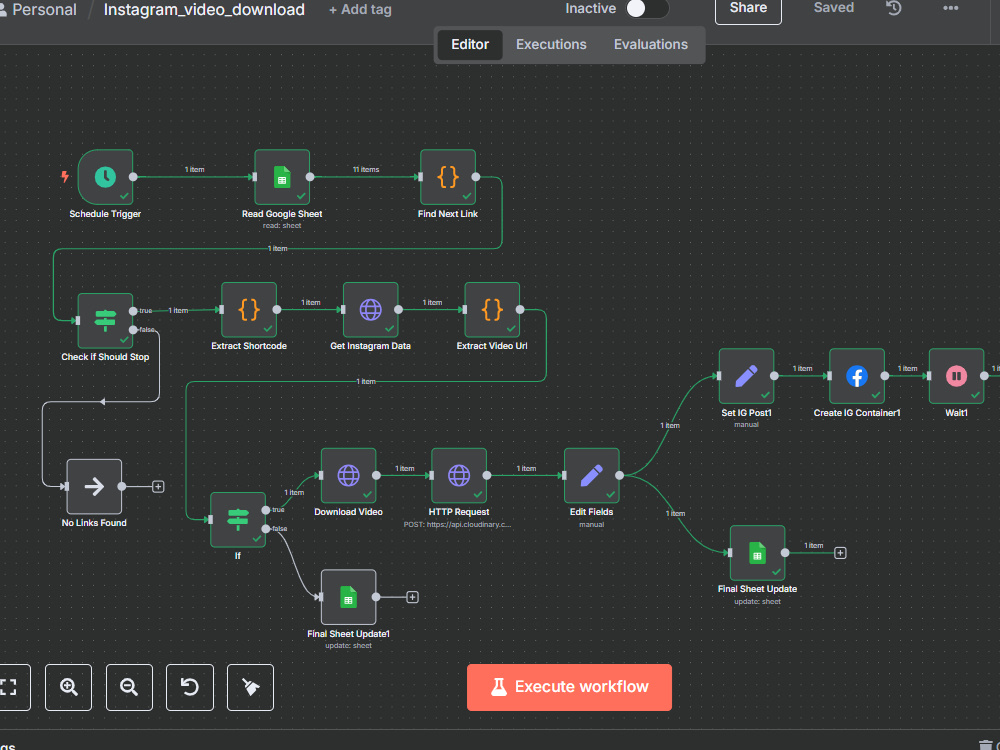Click the zoom in canvas button

pyautogui.click(x=68, y=687)
